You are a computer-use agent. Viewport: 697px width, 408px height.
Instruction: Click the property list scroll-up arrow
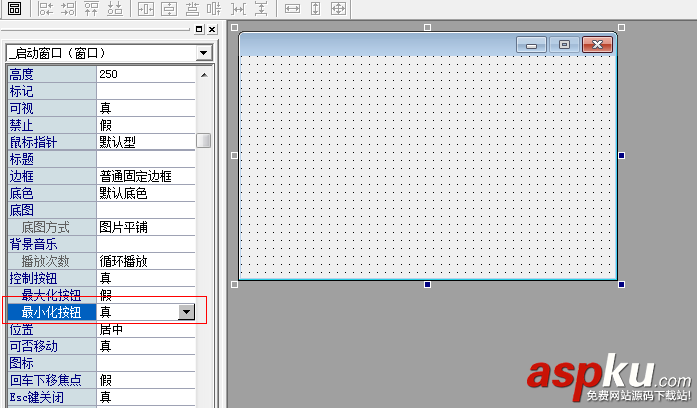(x=204, y=75)
